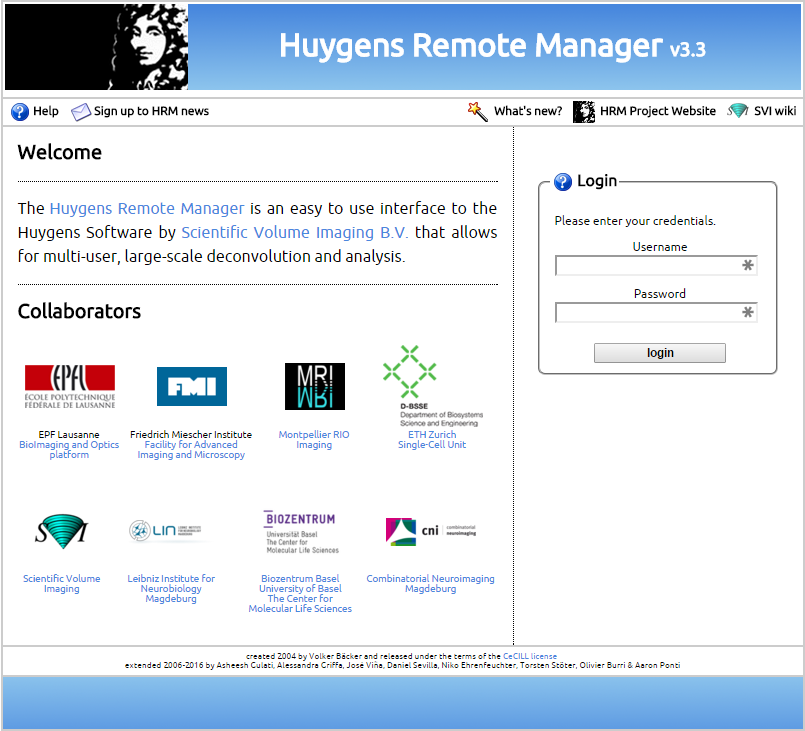Select Sign up to HRM news
The image size is (805, 731).
tap(151, 111)
